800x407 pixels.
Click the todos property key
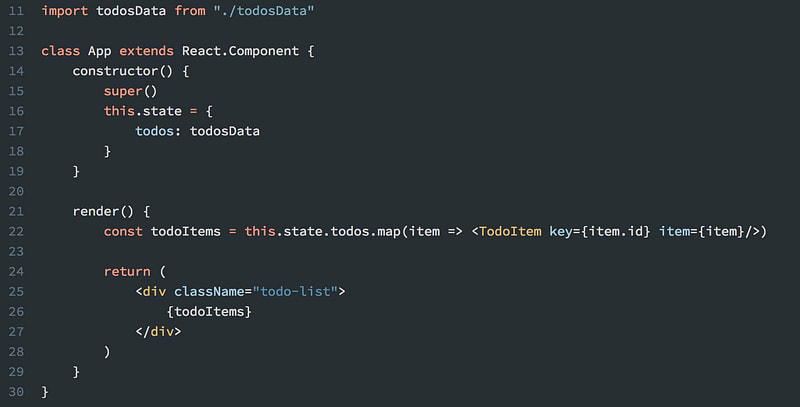click(x=154, y=131)
